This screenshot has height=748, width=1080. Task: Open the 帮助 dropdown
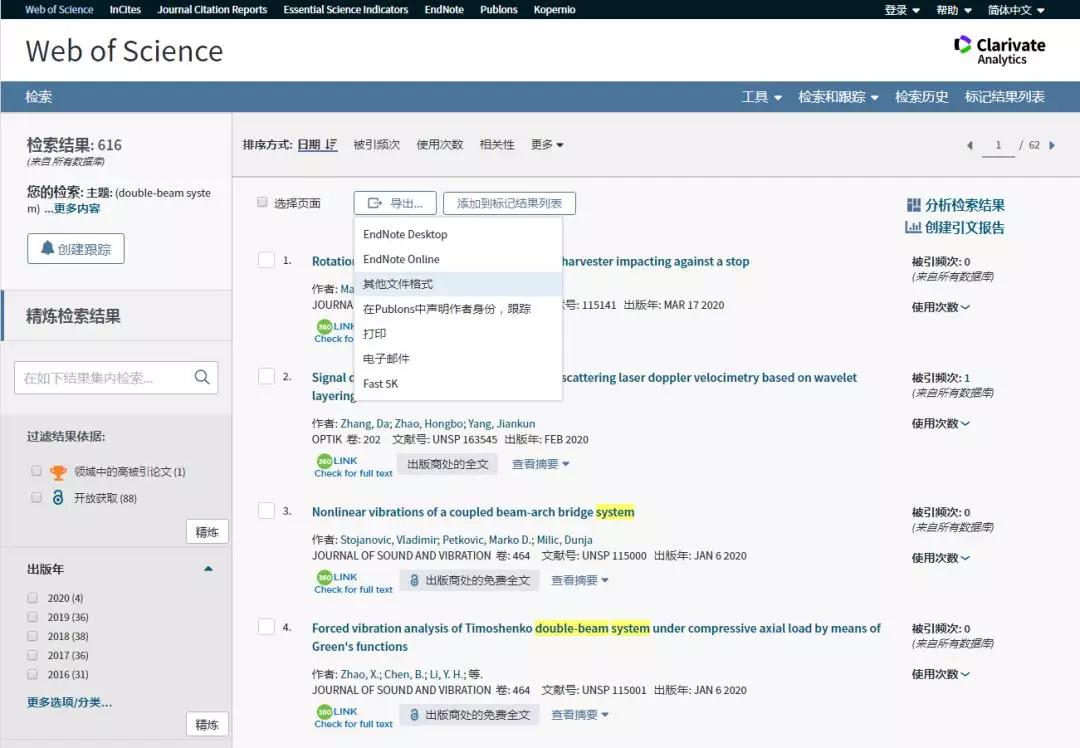[x=954, y=10]
